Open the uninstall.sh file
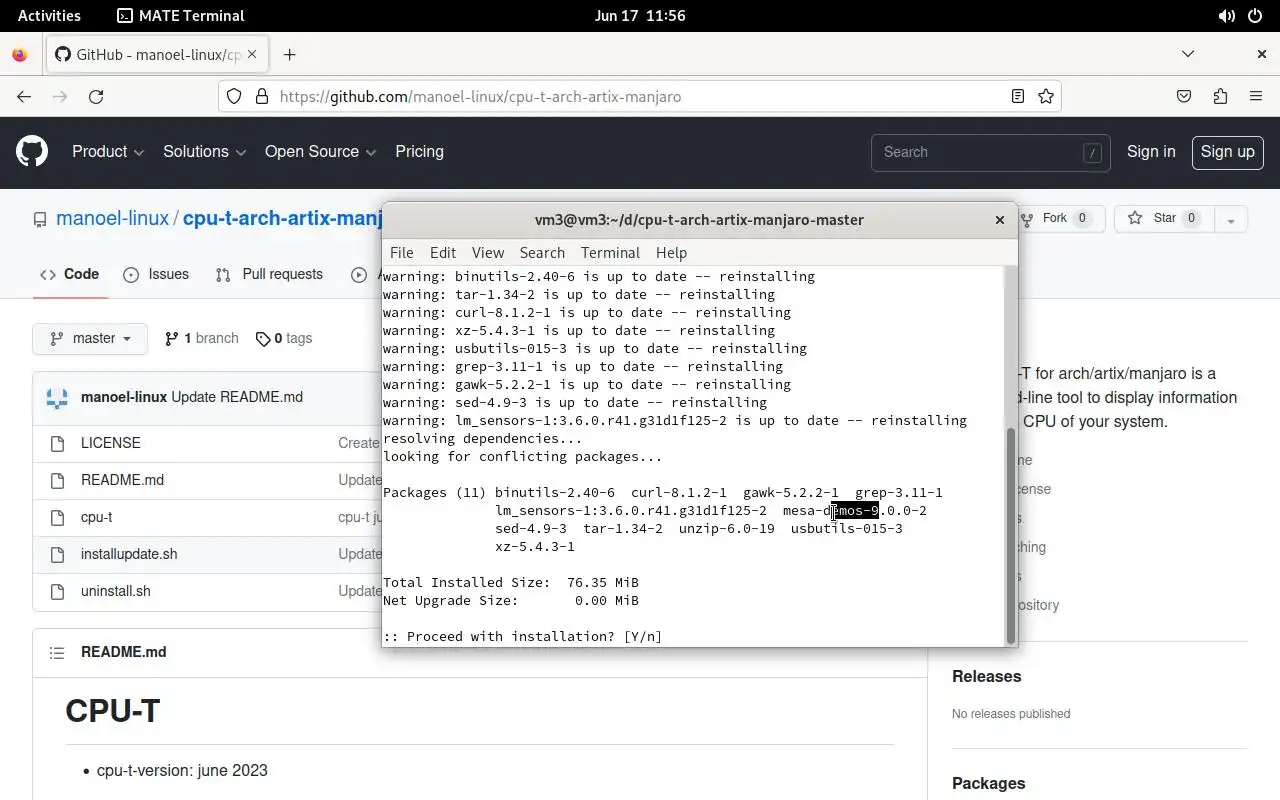 coord(116,591)
